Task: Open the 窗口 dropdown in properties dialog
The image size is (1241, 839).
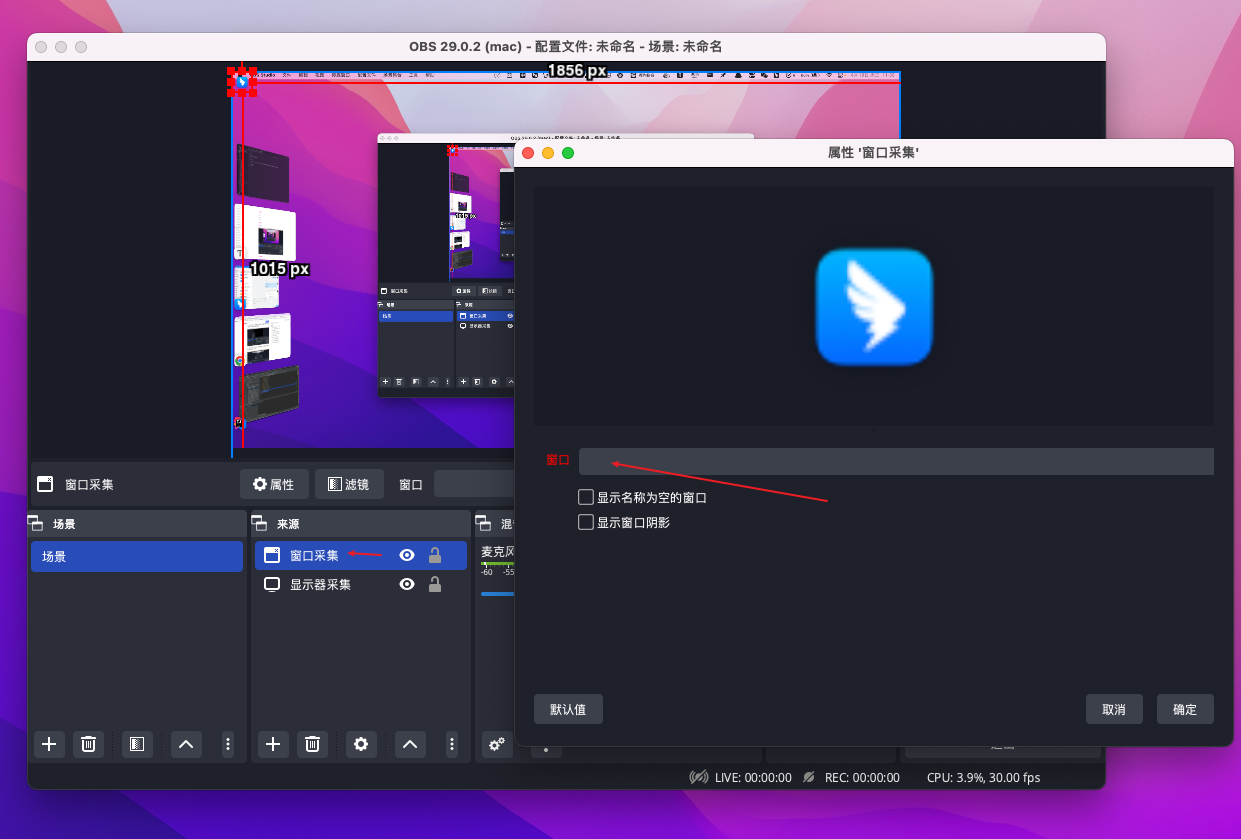Action: 895,461
